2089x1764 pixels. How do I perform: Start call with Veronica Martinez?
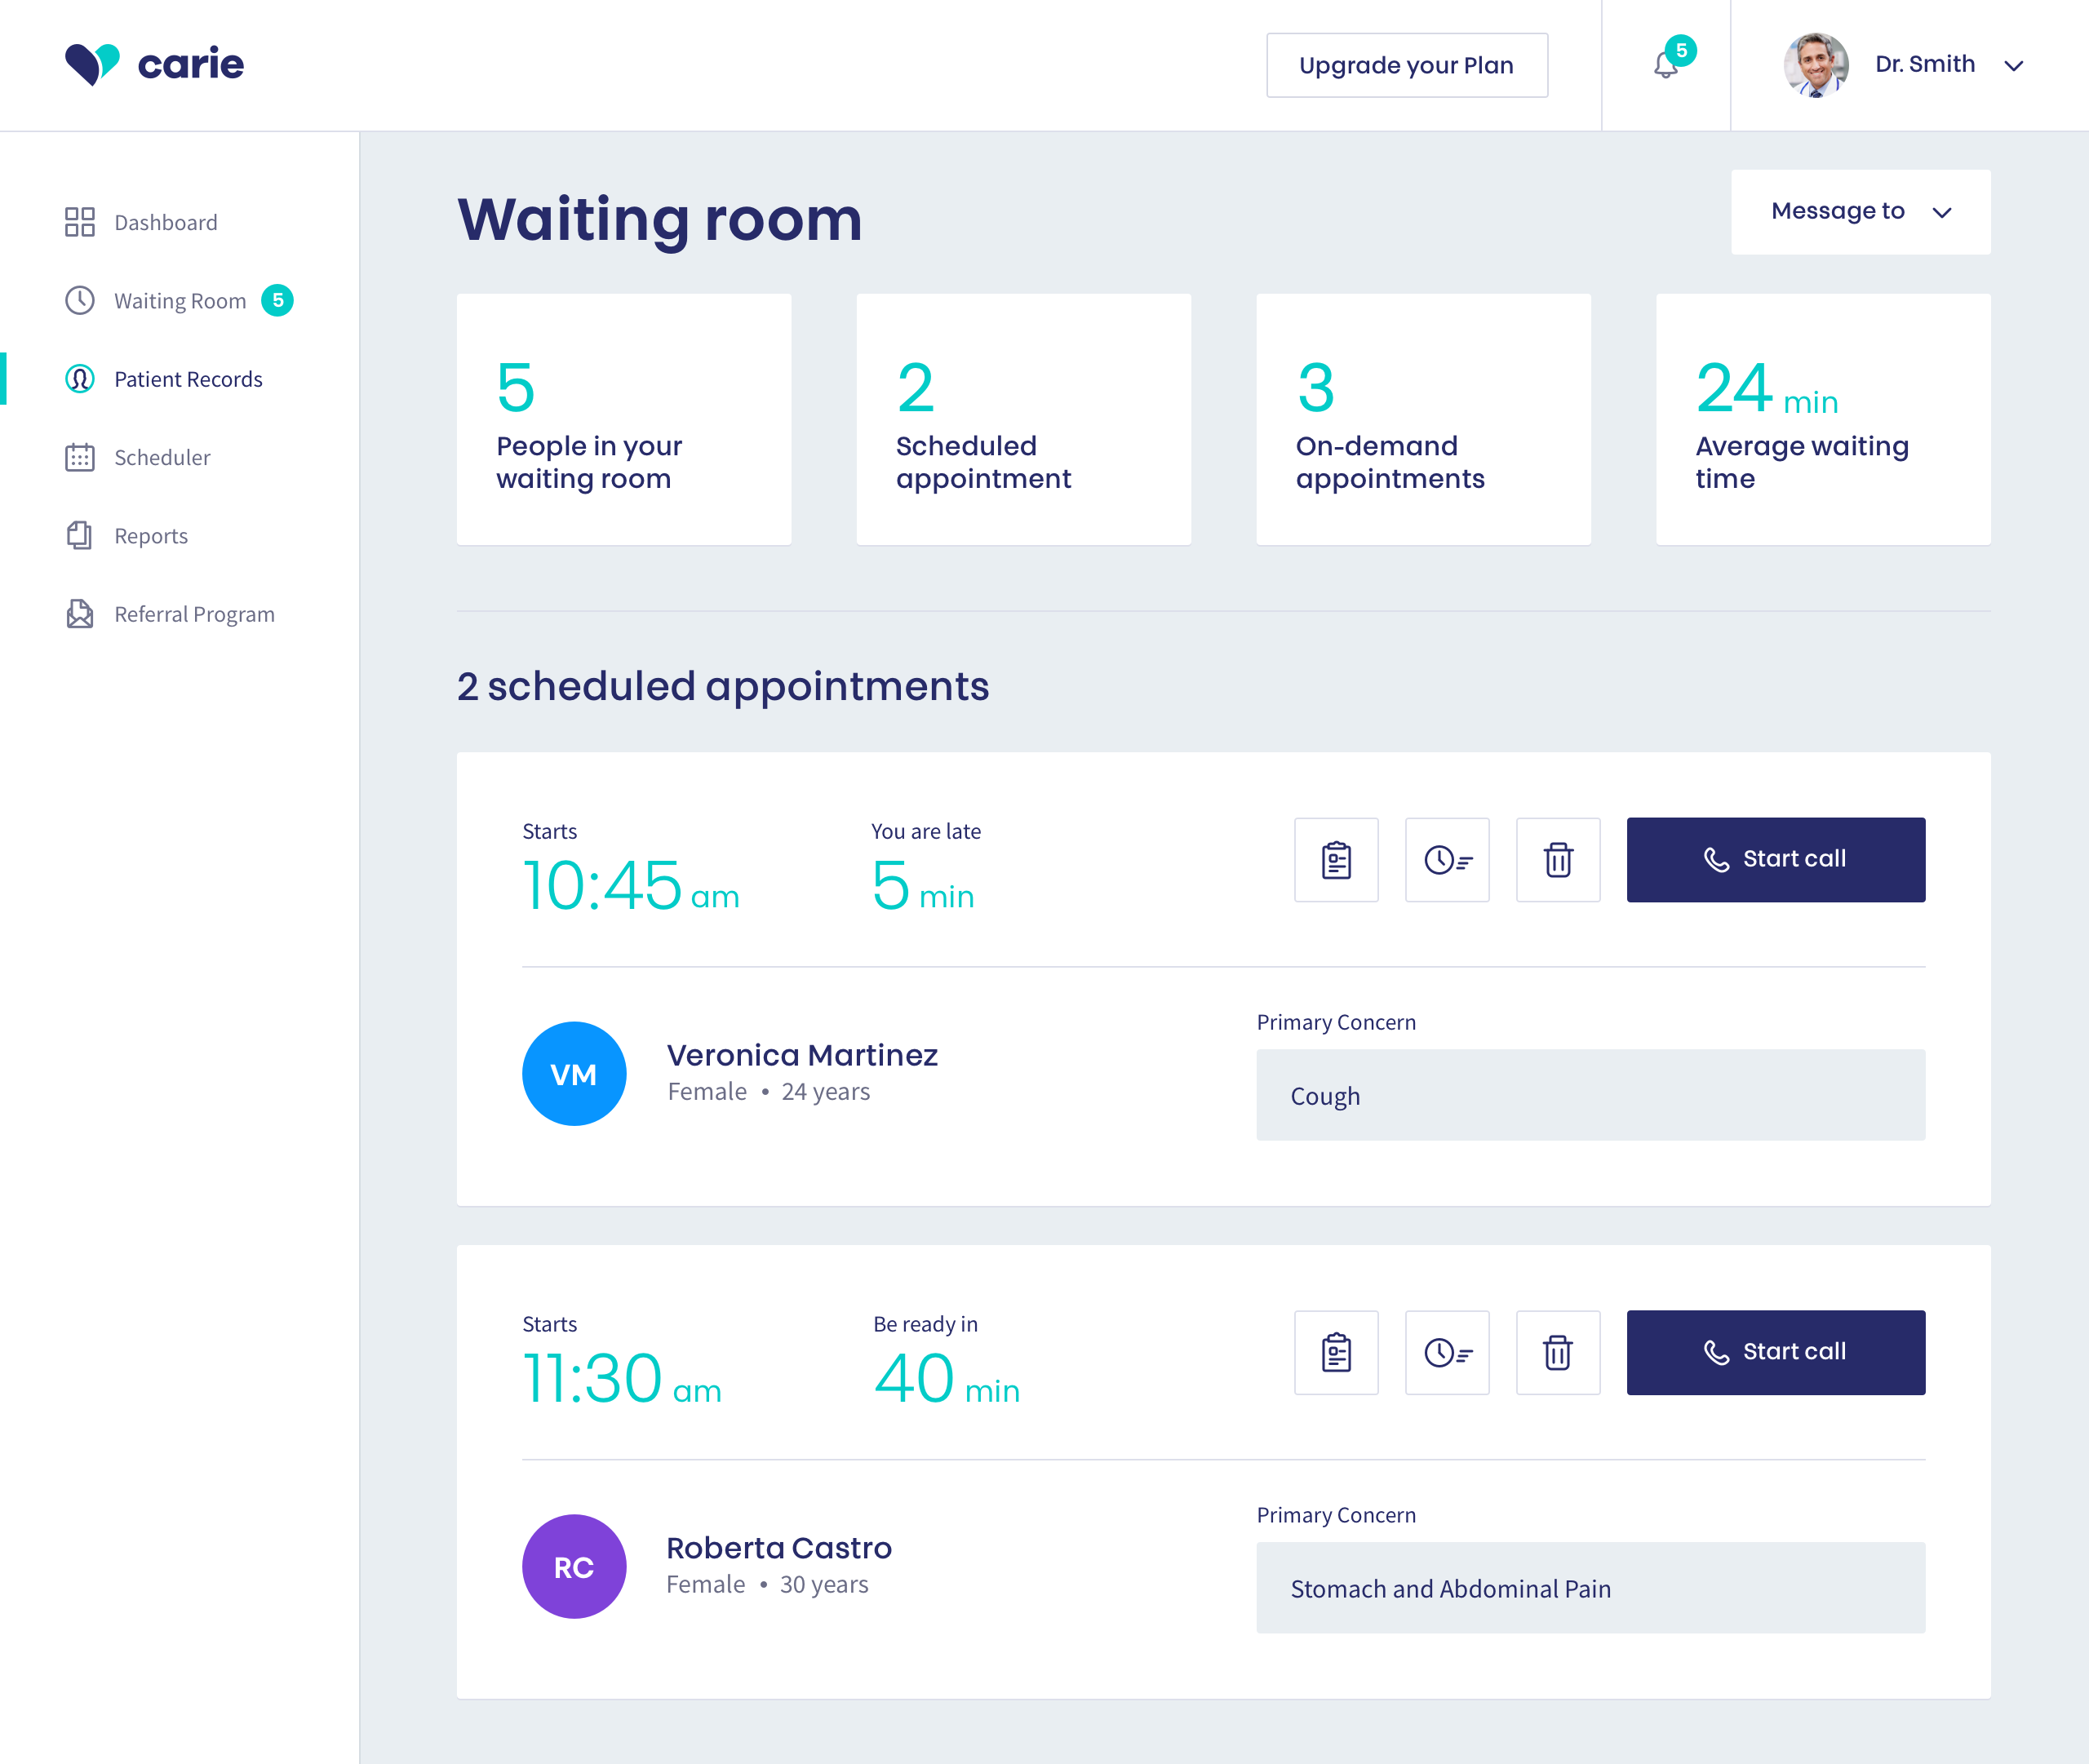click(x=1775, y=860)
